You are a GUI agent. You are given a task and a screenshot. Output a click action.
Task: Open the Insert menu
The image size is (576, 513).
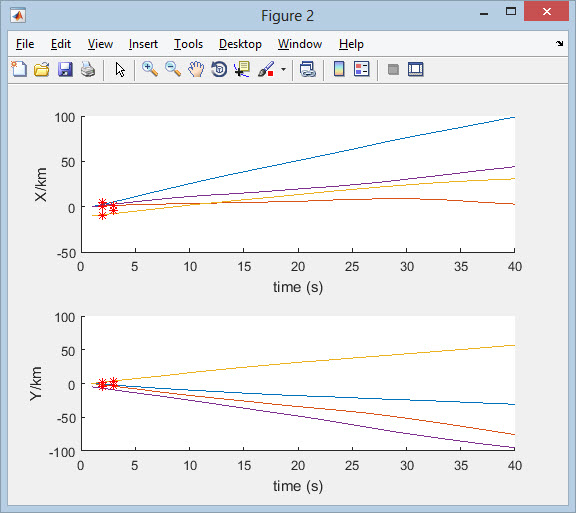143,44
